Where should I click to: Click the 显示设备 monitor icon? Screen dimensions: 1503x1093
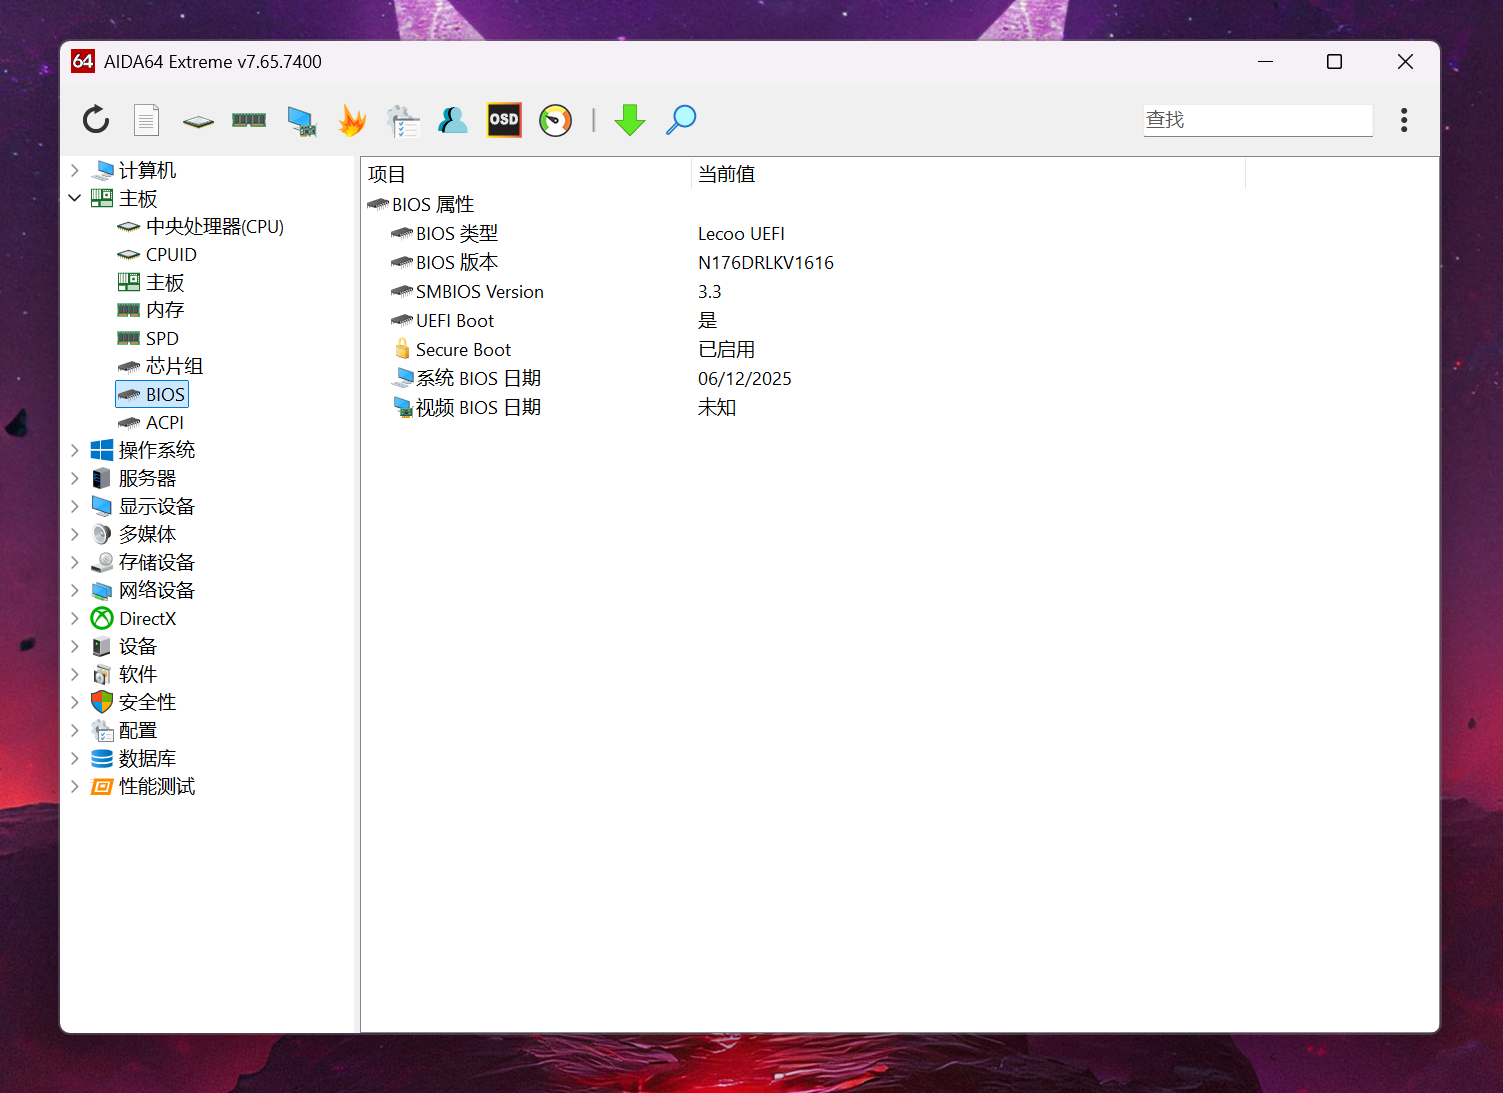(x=102, y=506)
